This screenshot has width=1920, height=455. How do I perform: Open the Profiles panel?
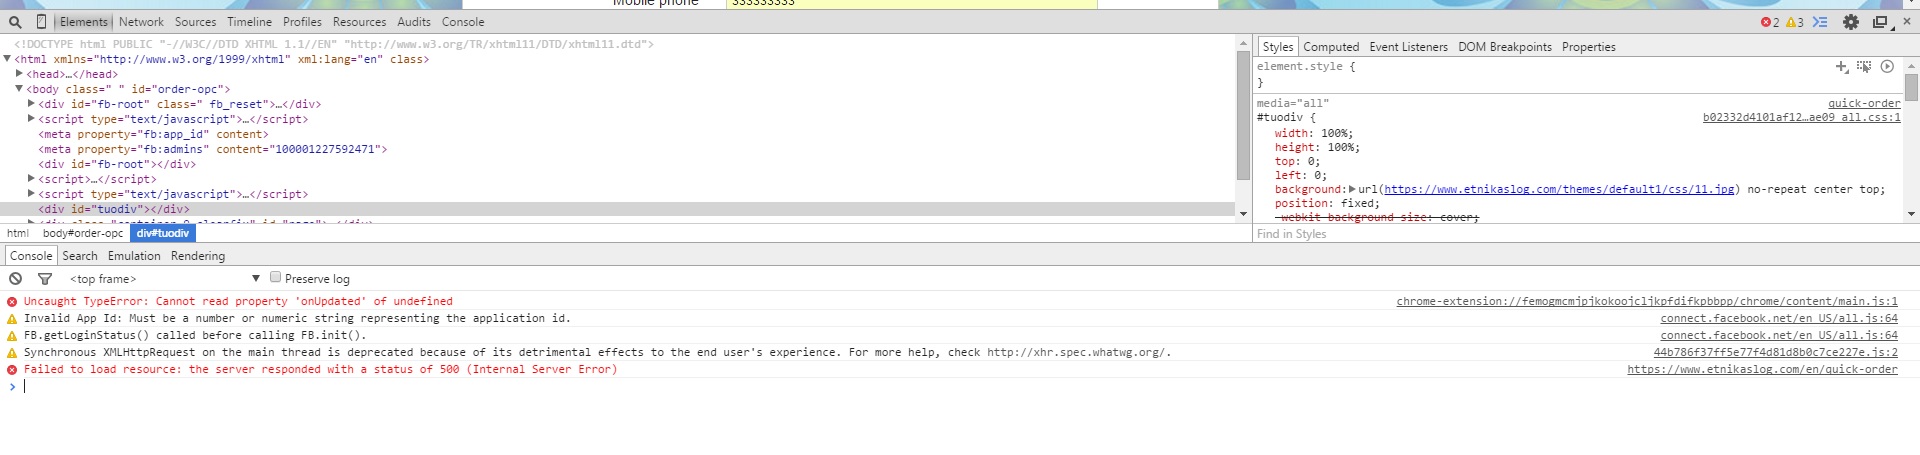click(x=302, y=22)
